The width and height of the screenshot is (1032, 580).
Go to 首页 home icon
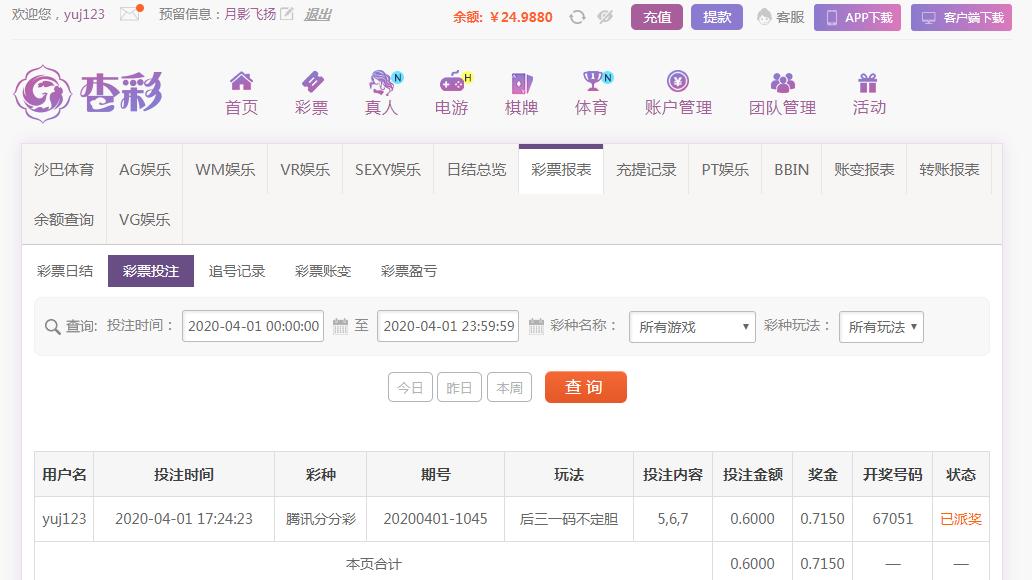pos(242,81)
